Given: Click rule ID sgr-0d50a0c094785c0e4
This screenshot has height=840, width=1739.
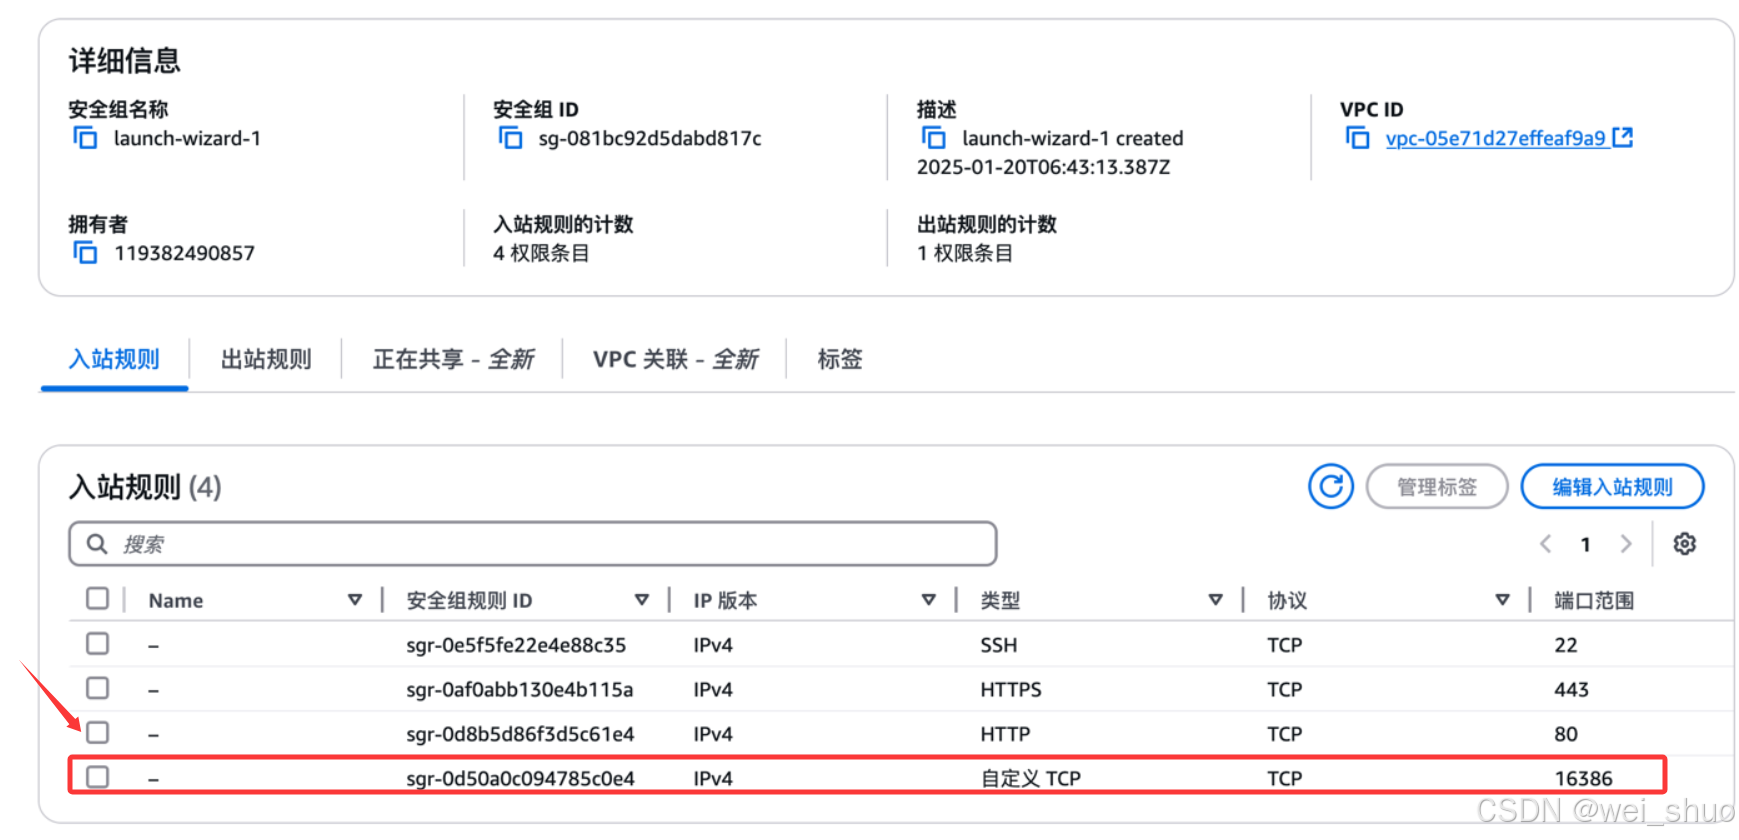Looking at the screenshot, I should pos(520,778).
